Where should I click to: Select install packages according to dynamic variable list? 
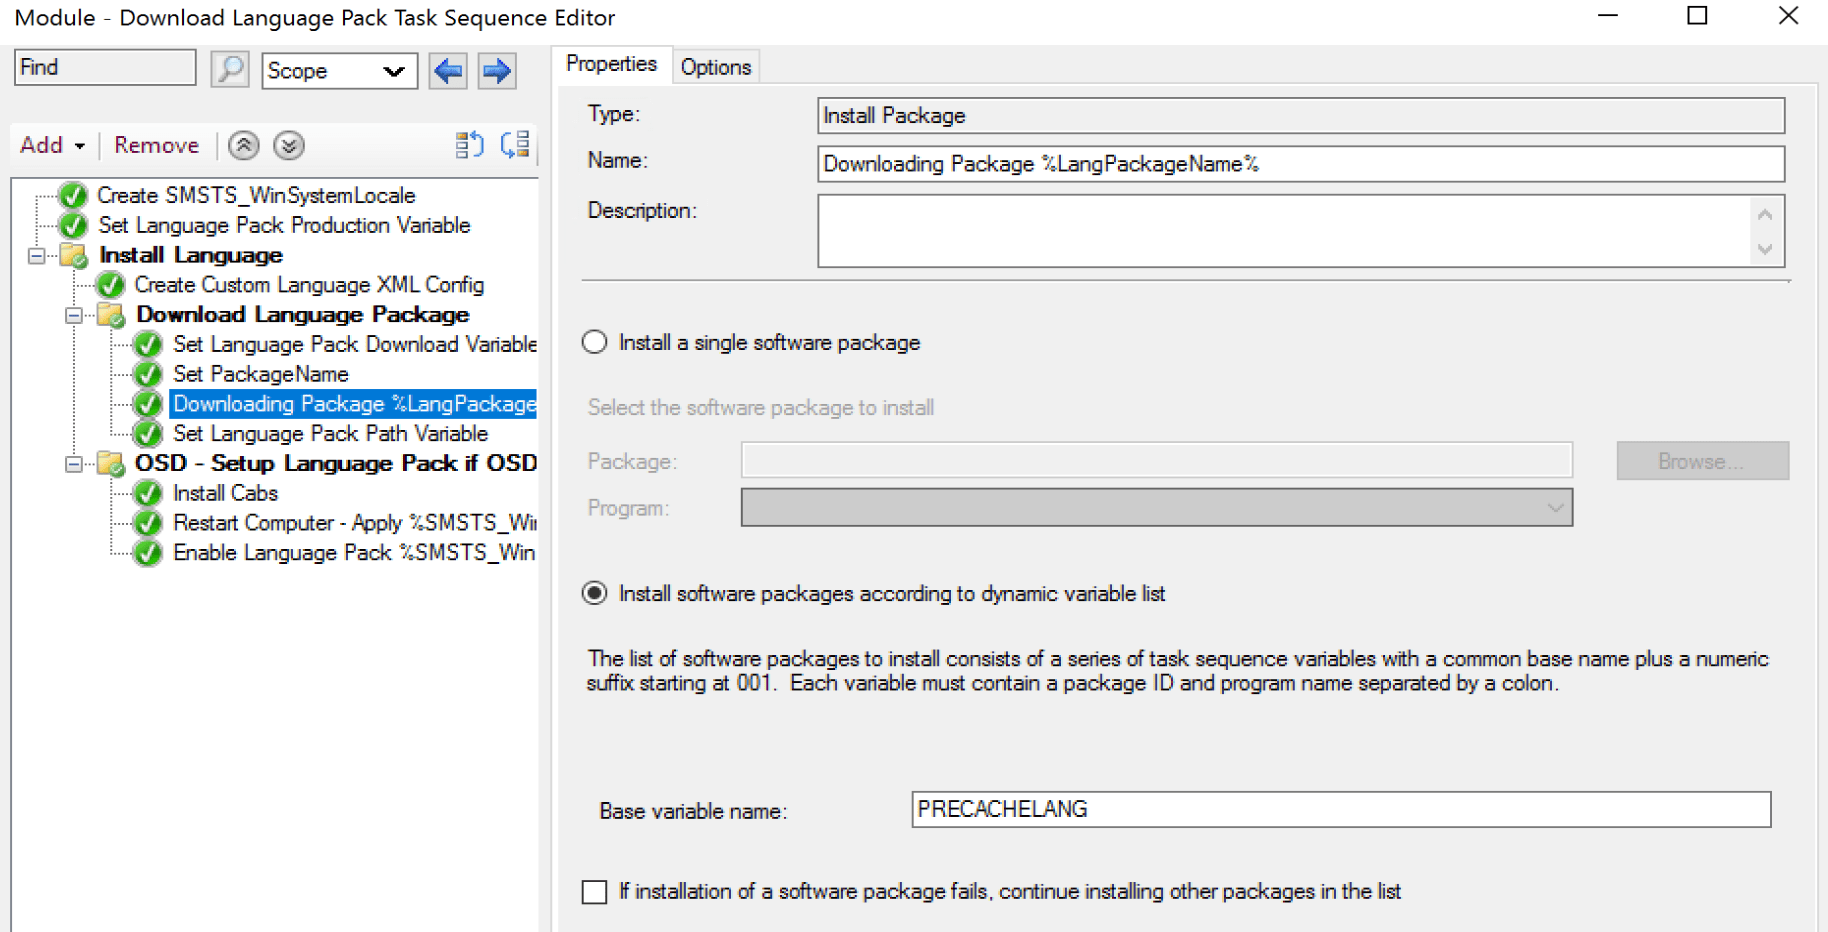pos(594,593)
